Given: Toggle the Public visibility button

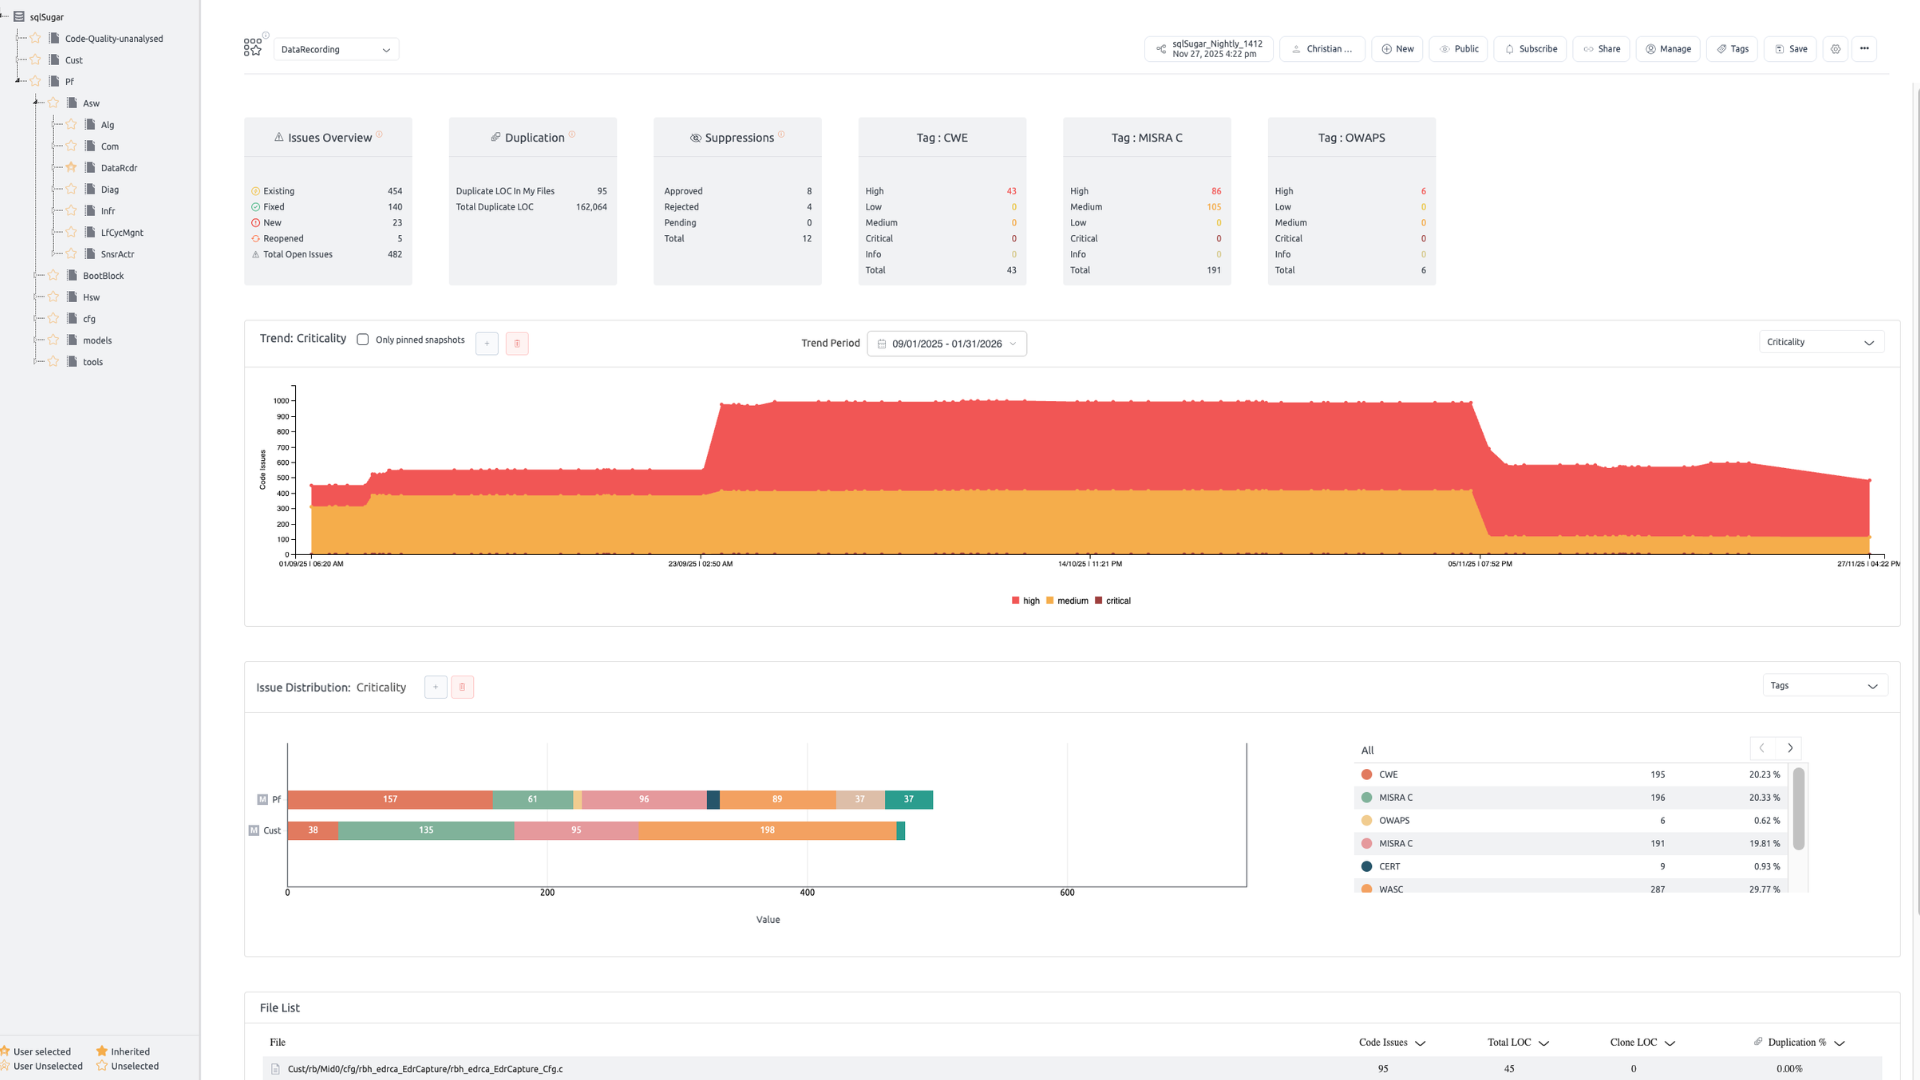Looking at the screenshot, I should (x=1458, y=49).
